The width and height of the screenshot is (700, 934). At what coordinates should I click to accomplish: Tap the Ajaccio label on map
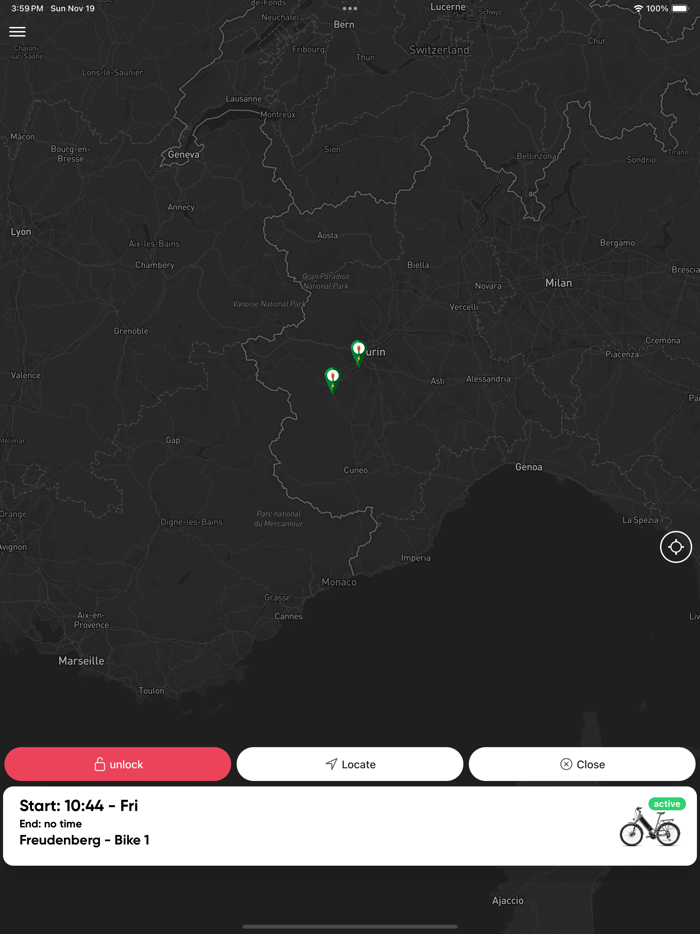[508, 901]
